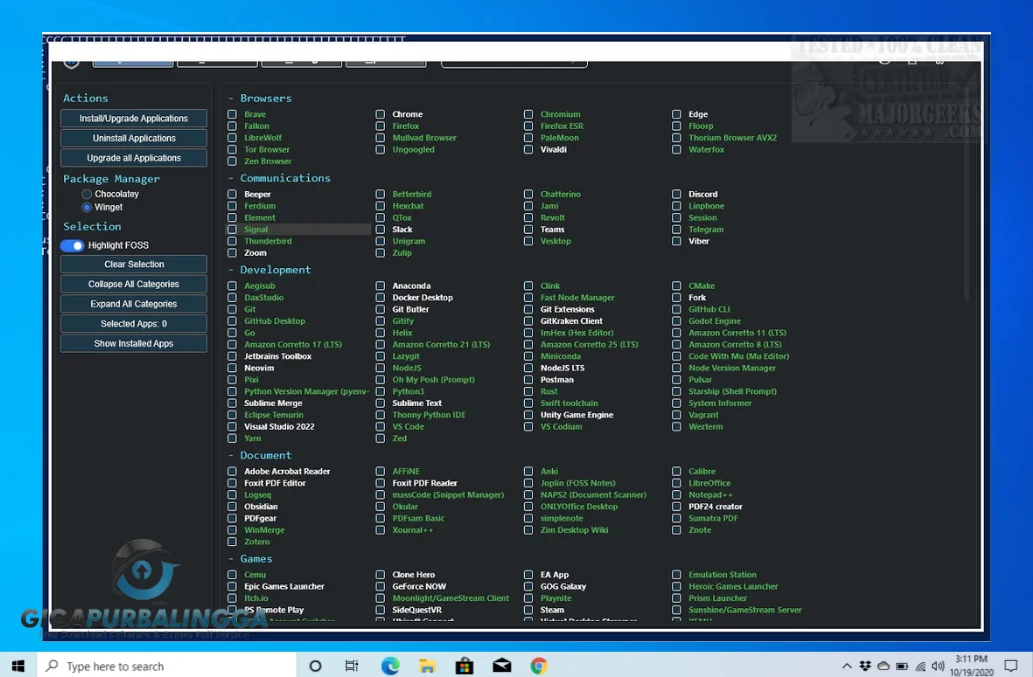Viewport: 1033px width, 677px height.
Task: Click the Thorium Browser AVX2 label
Action: (733, 138)
